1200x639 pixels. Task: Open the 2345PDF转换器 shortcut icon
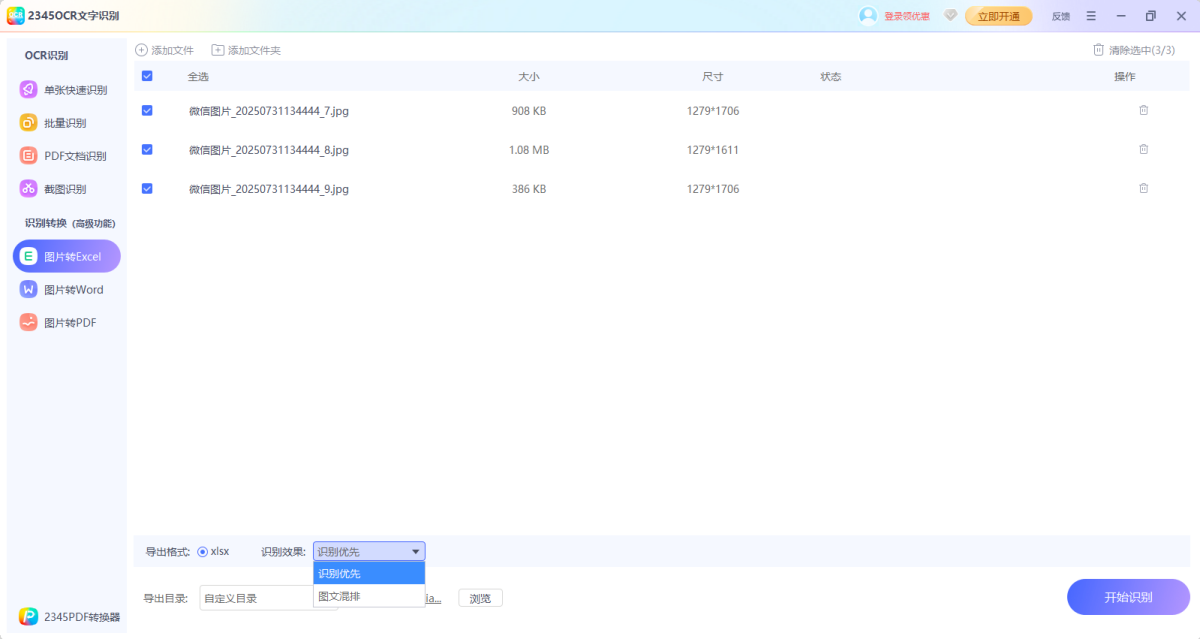pyautogui.click(x=29, y=617)
